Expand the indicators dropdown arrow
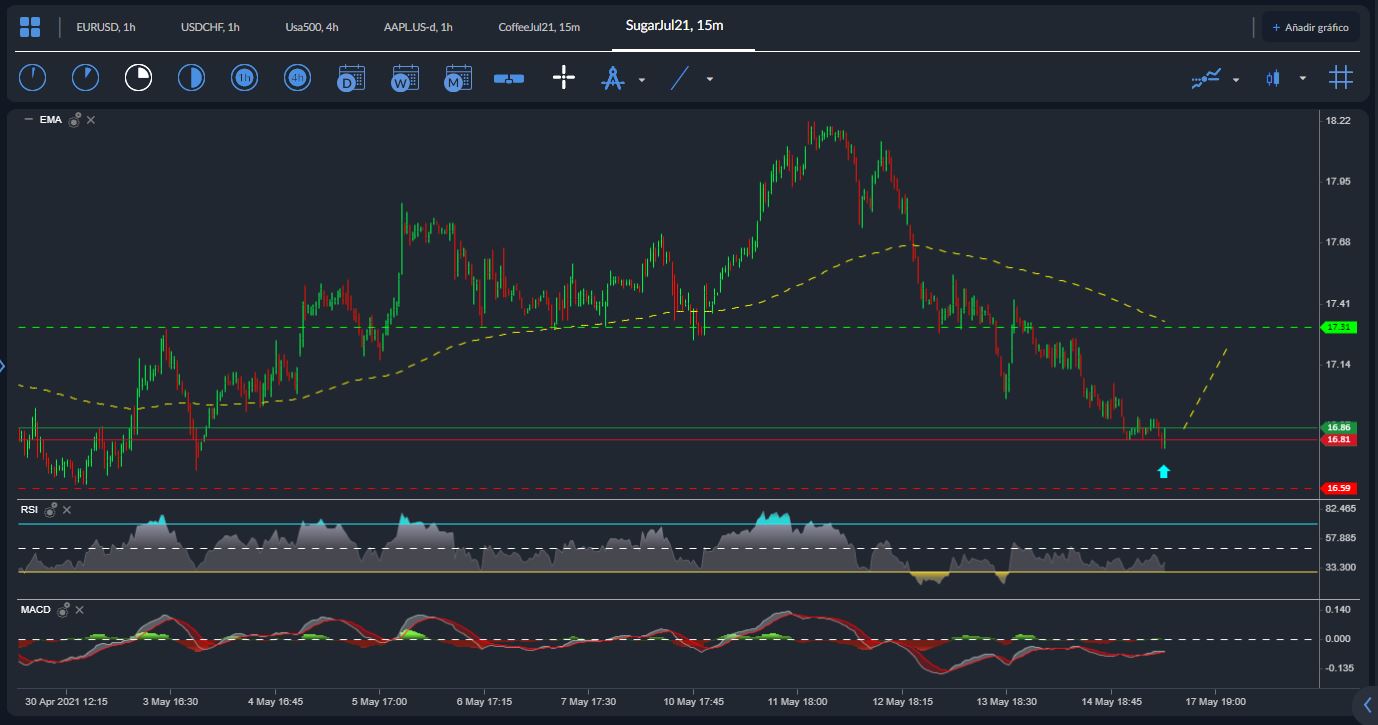 click(1236, 79)
